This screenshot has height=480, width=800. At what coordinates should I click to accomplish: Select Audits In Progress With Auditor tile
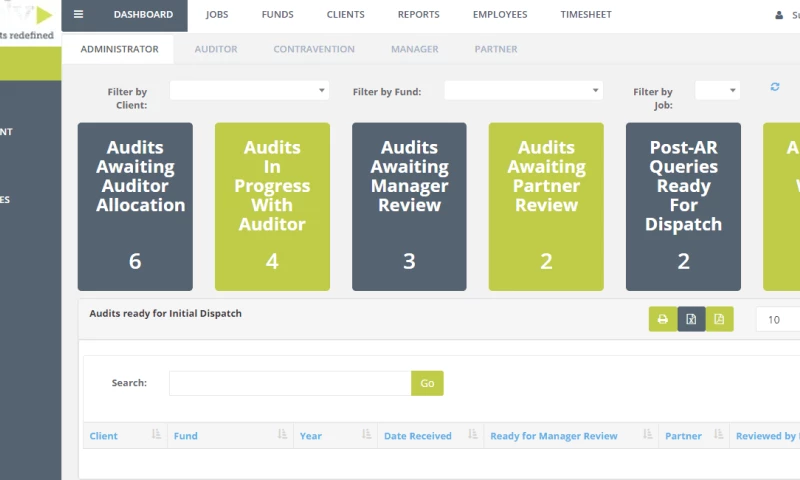(272, 207)
